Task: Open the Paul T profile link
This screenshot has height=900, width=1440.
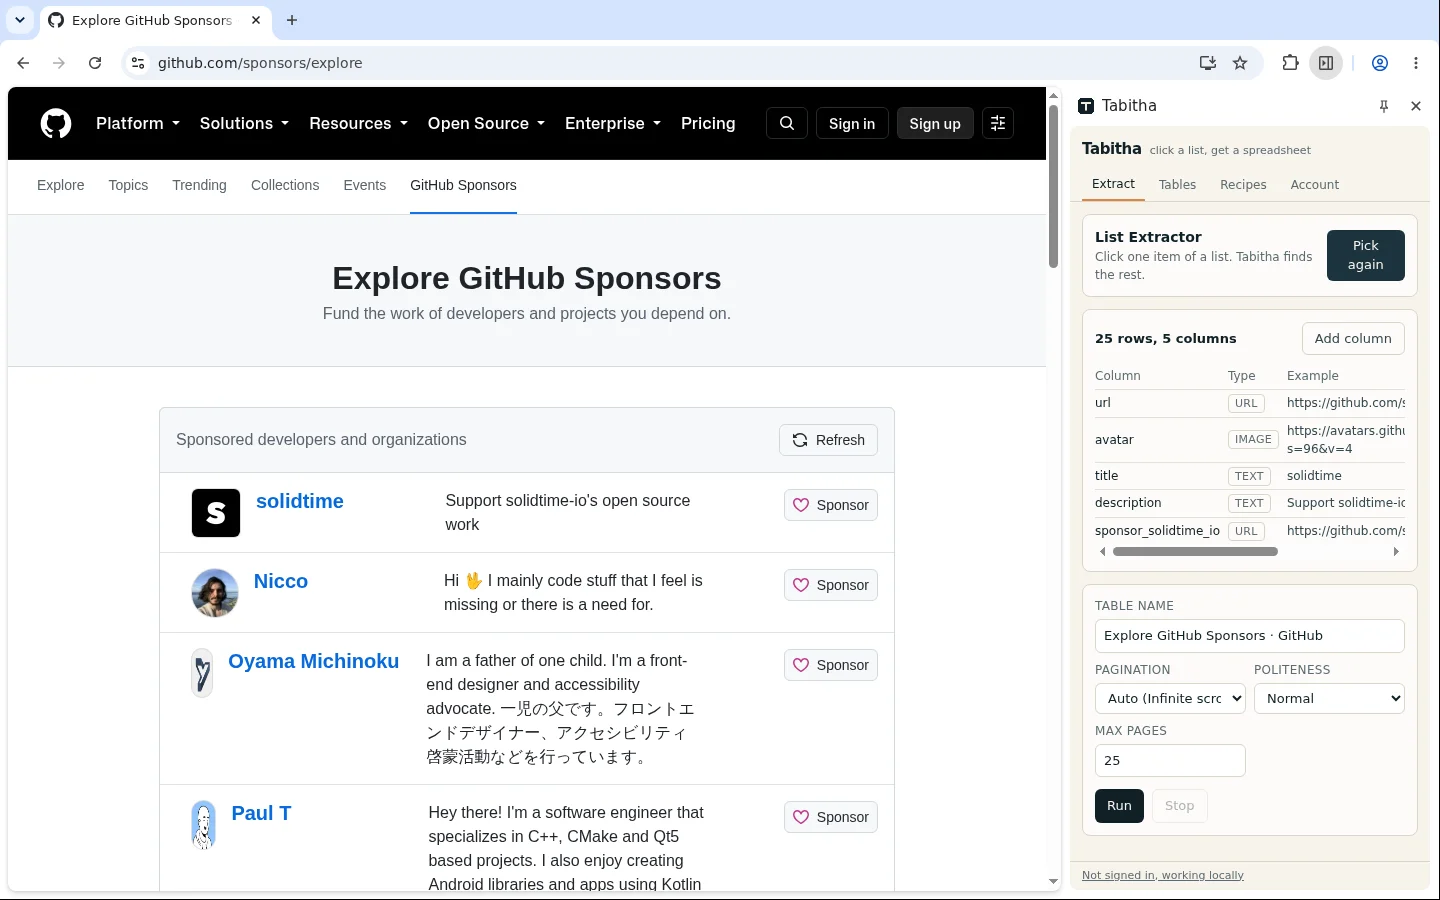Action: click(261, 813)
